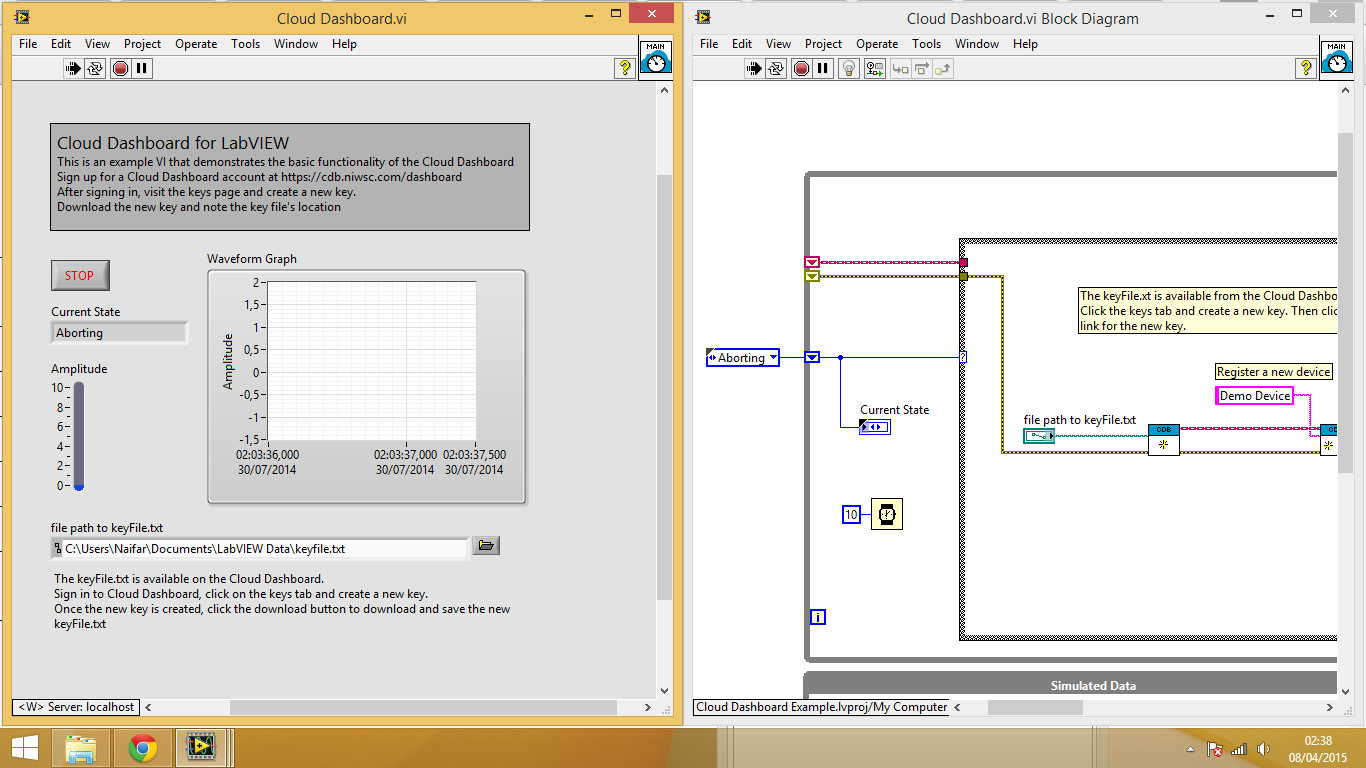This screenshot has height=768, width=1366.
Task: Toggle Highlight Execution light bulb
Action: 848,69
